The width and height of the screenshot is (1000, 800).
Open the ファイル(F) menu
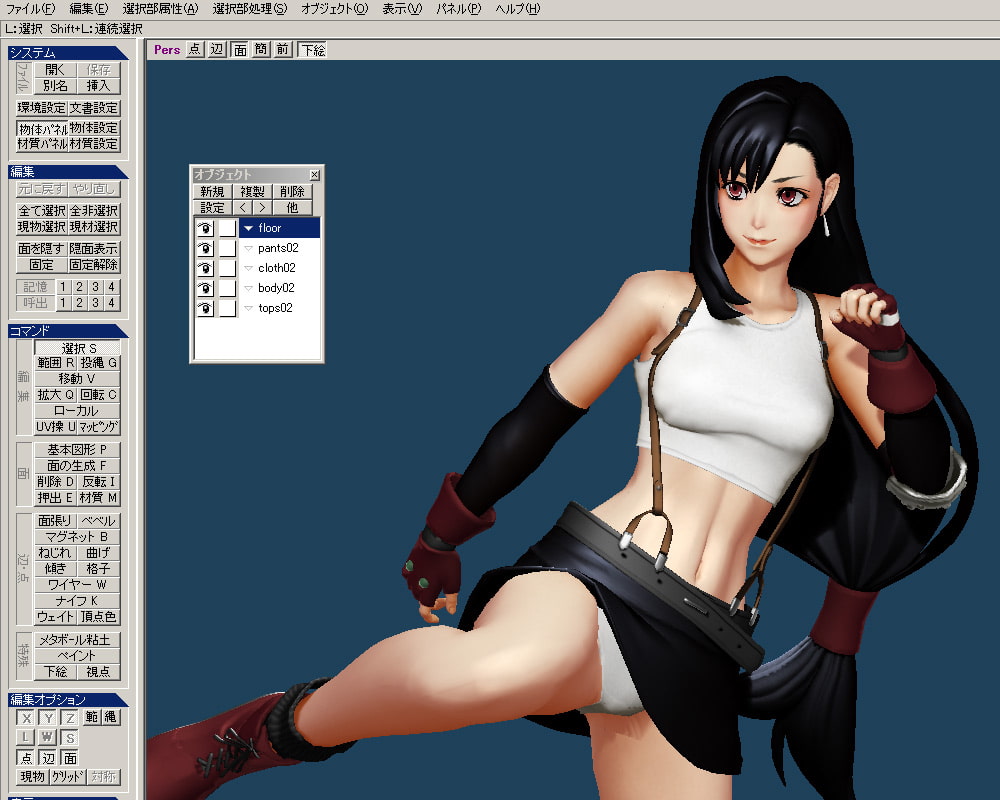click(30, 9)
